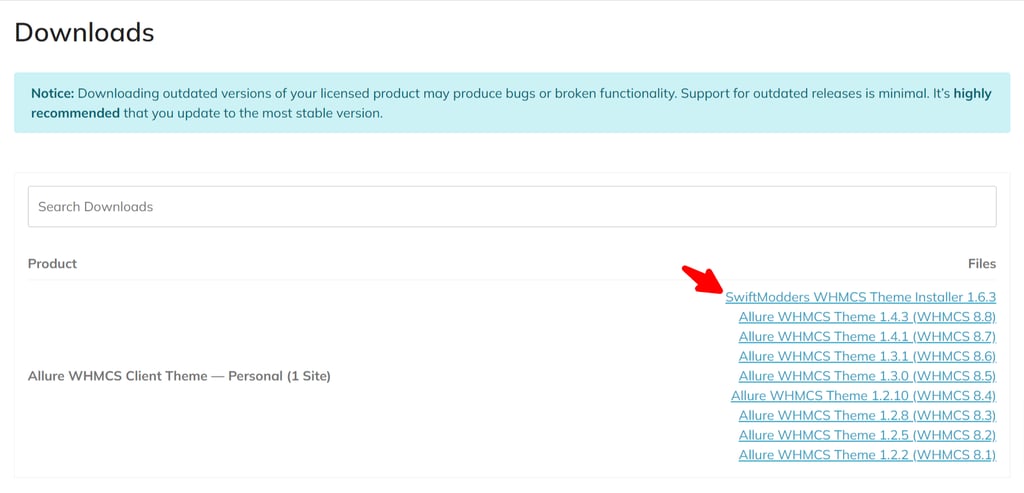Select the Allure WHMCS Client Theme product name

179,376
